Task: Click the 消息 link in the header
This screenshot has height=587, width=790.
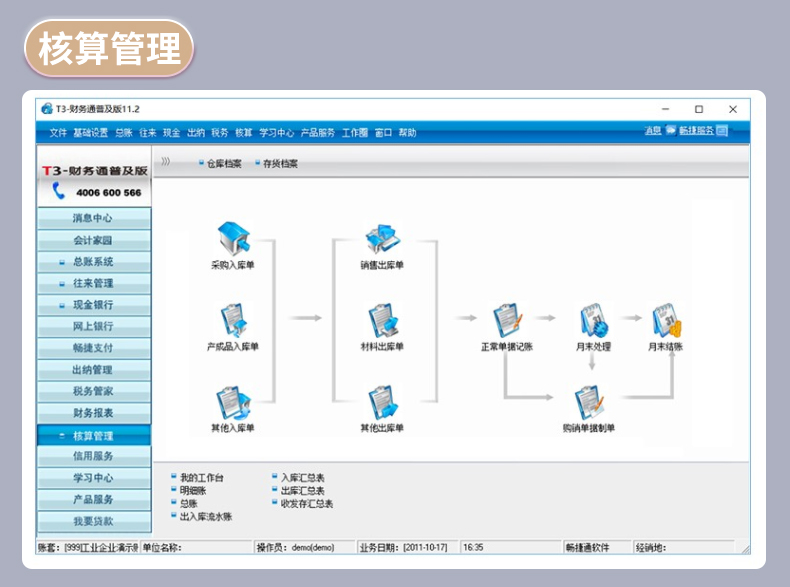Action: (x=653, y=131)
